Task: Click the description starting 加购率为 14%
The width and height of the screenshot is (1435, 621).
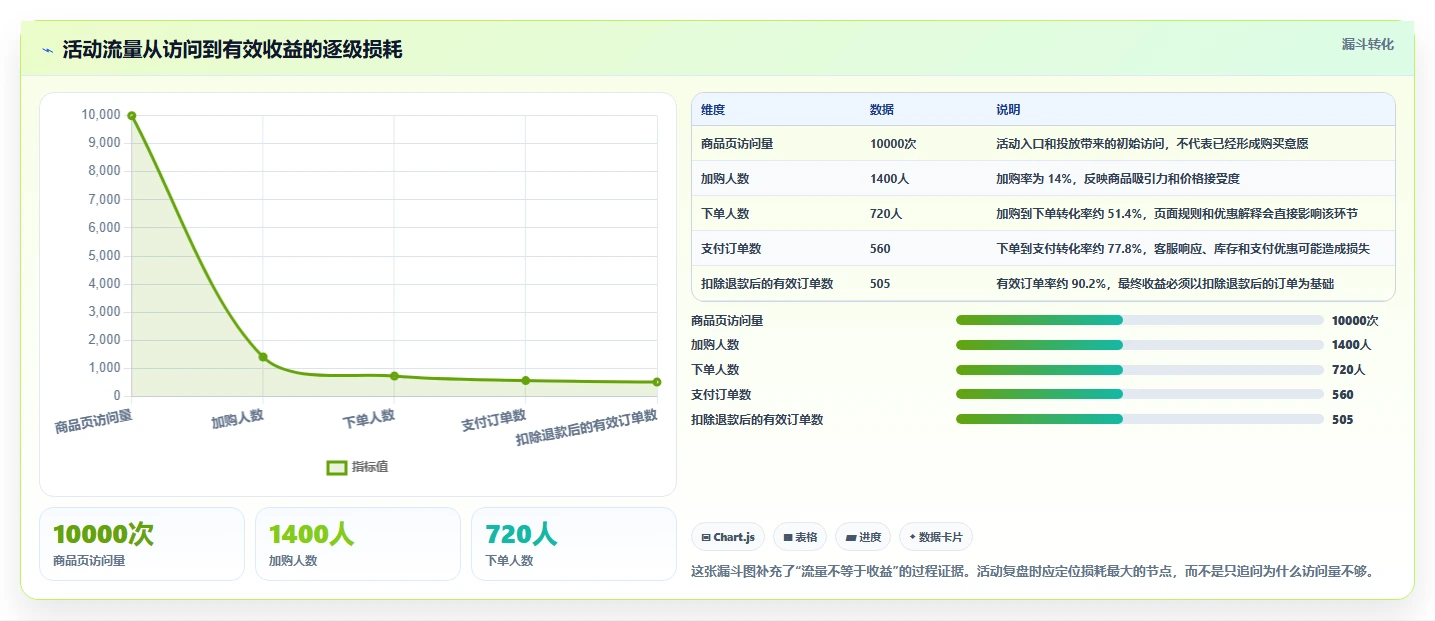Action: click(x=1120, y=179)
